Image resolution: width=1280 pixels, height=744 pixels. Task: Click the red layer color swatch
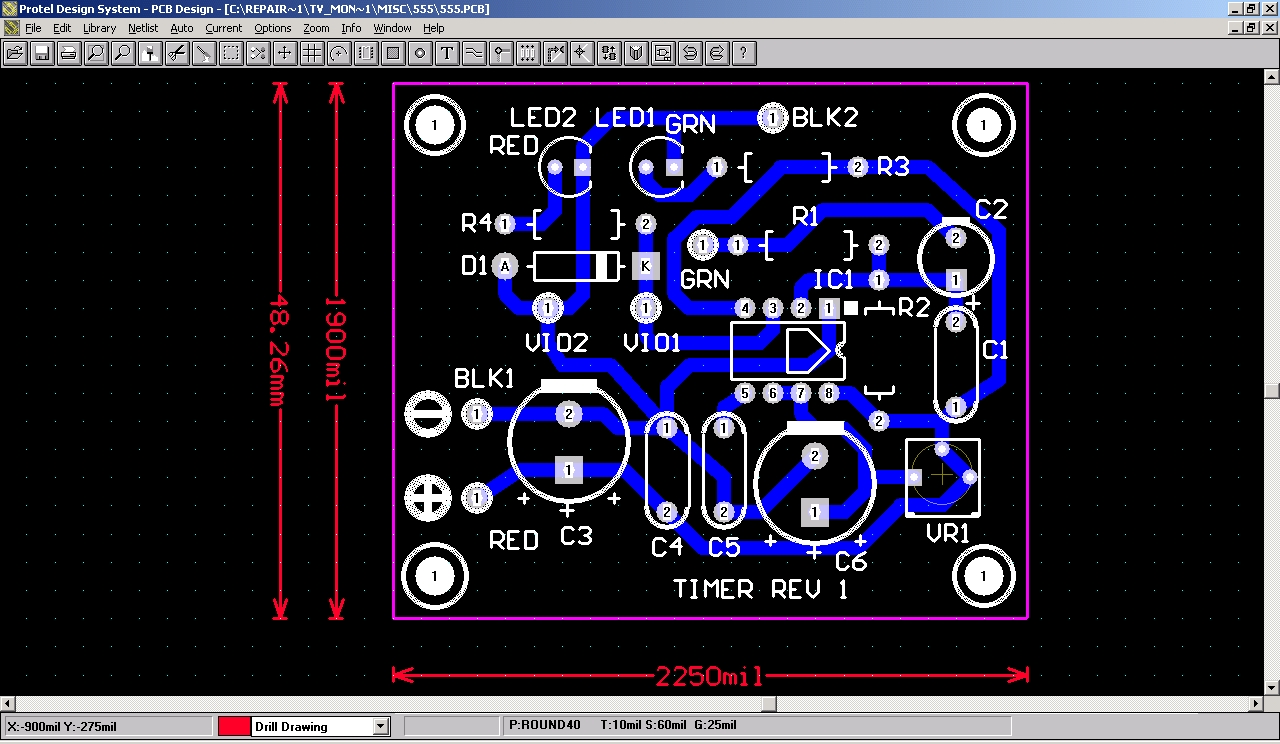coord(232,727)
